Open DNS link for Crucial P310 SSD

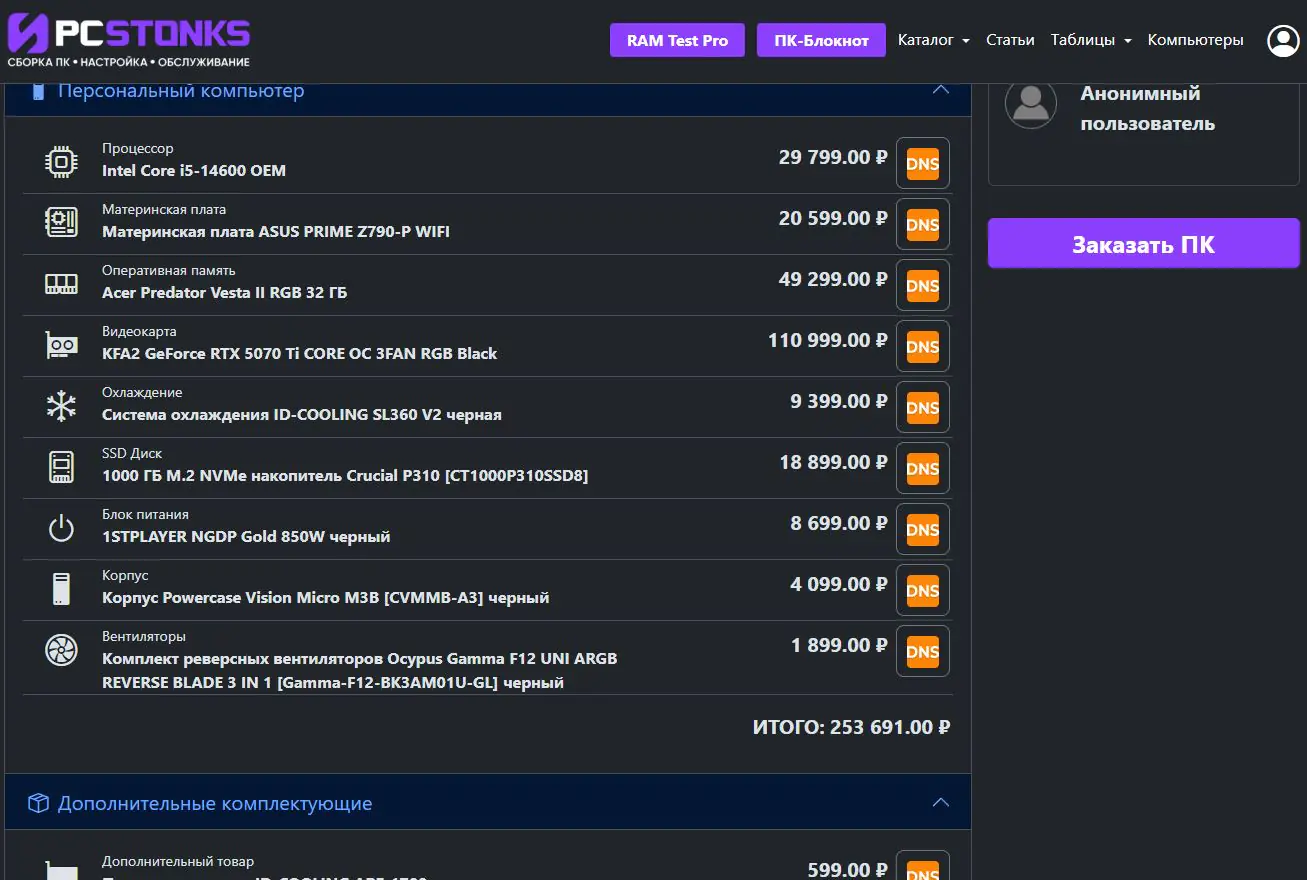tap(923, 469)
